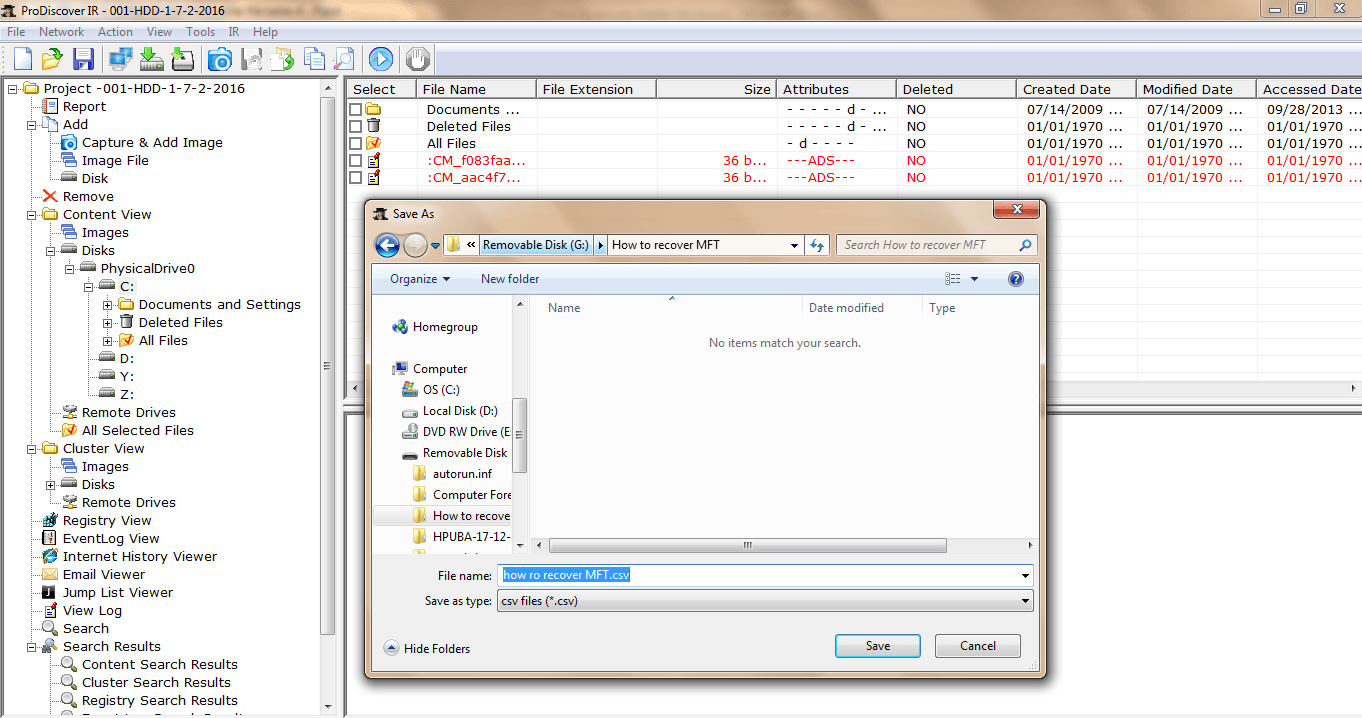Click the Help question mark in Save As
The width and height of the screenshot is (1362, 718).
tap(1016, 279)
